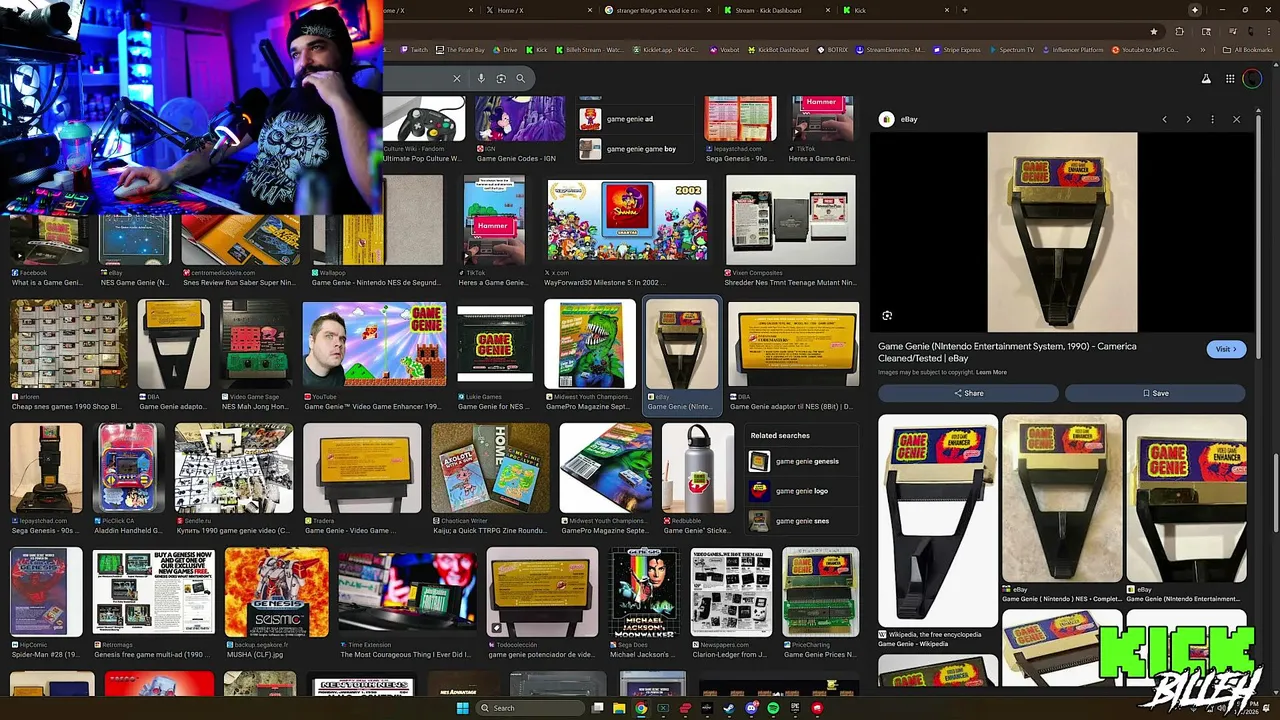Viewport: 1280px width, 720px height.
Task: Open File Explorer from the taskbar
Action: (x=619, y=708)
